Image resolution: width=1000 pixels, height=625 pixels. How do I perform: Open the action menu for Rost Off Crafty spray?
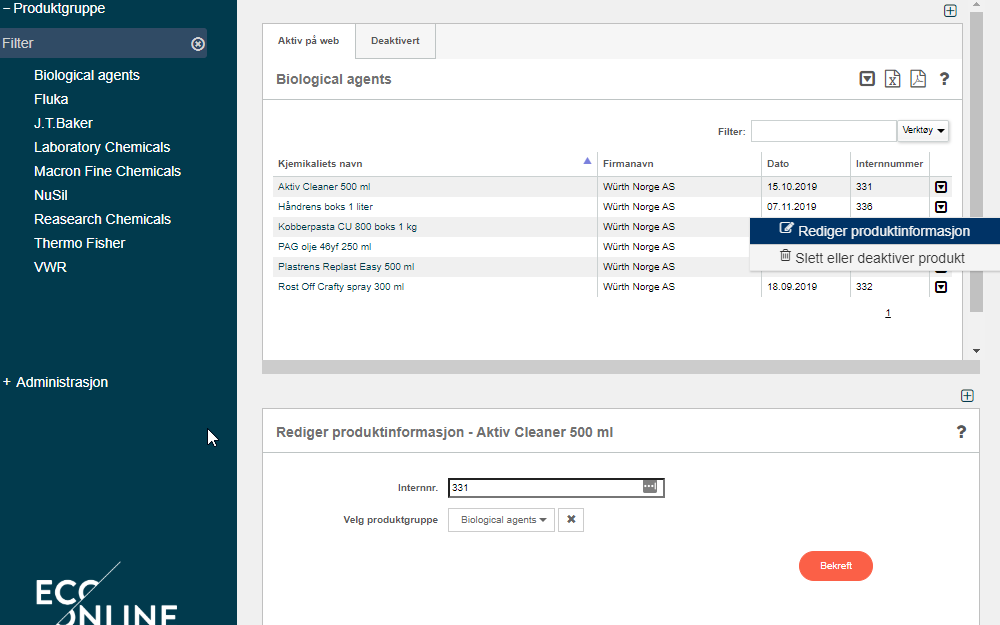(x=941, y=287)
